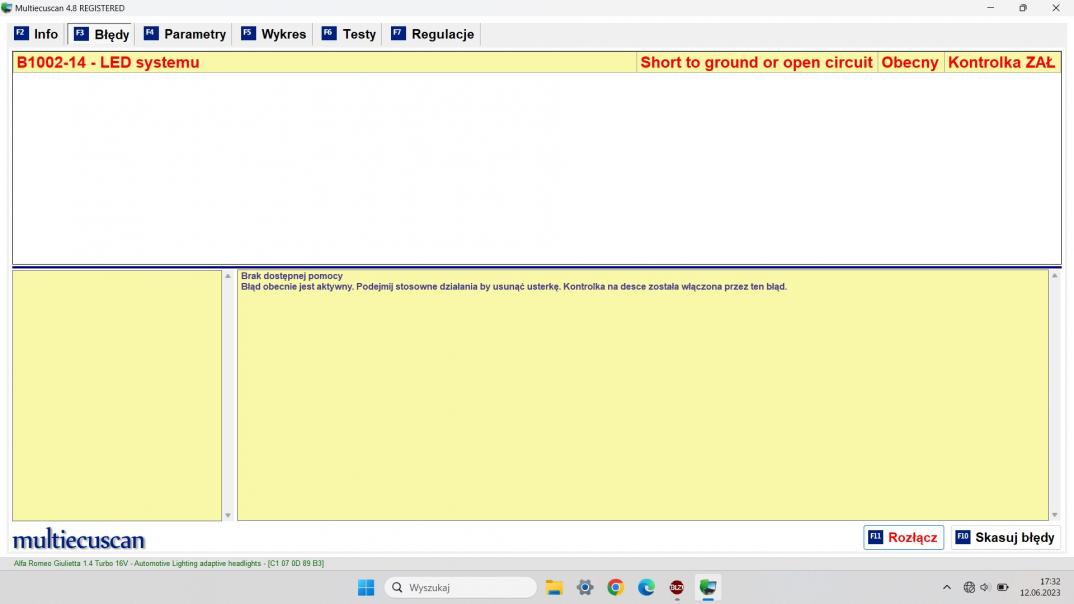
Task: Open network status in system tray
Action: (969, 588)
